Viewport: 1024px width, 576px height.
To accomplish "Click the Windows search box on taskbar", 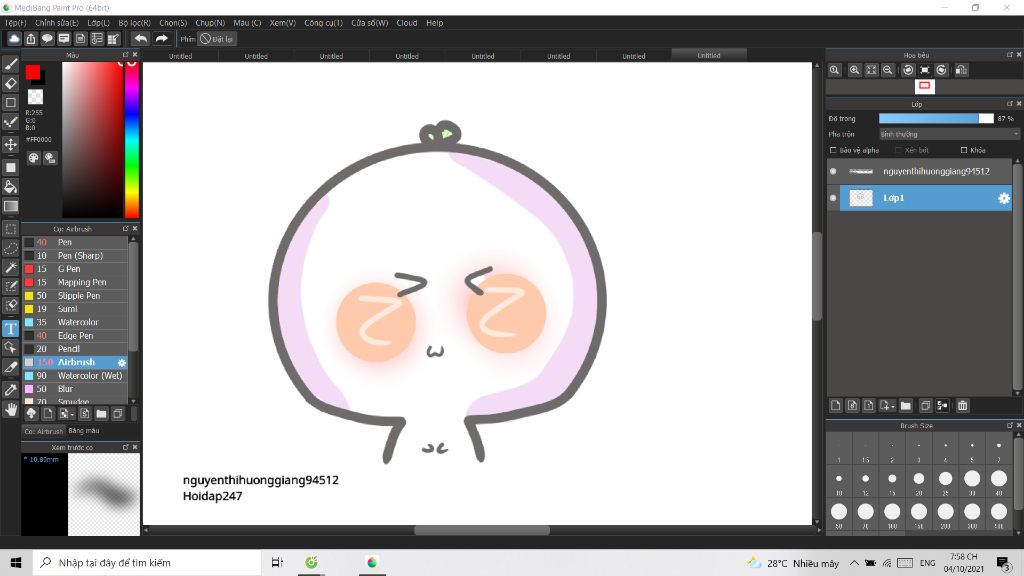I will coord(146,562).
